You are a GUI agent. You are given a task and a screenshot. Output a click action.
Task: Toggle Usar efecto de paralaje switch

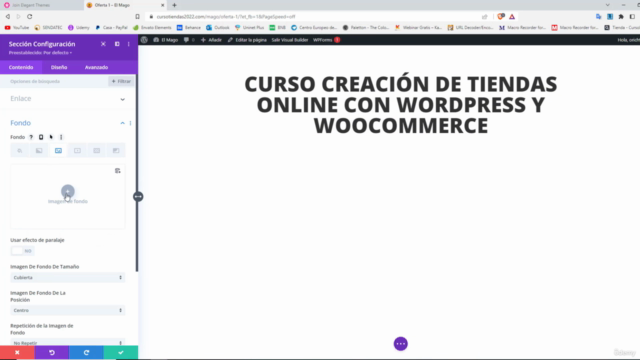click(x=22, y=251)
